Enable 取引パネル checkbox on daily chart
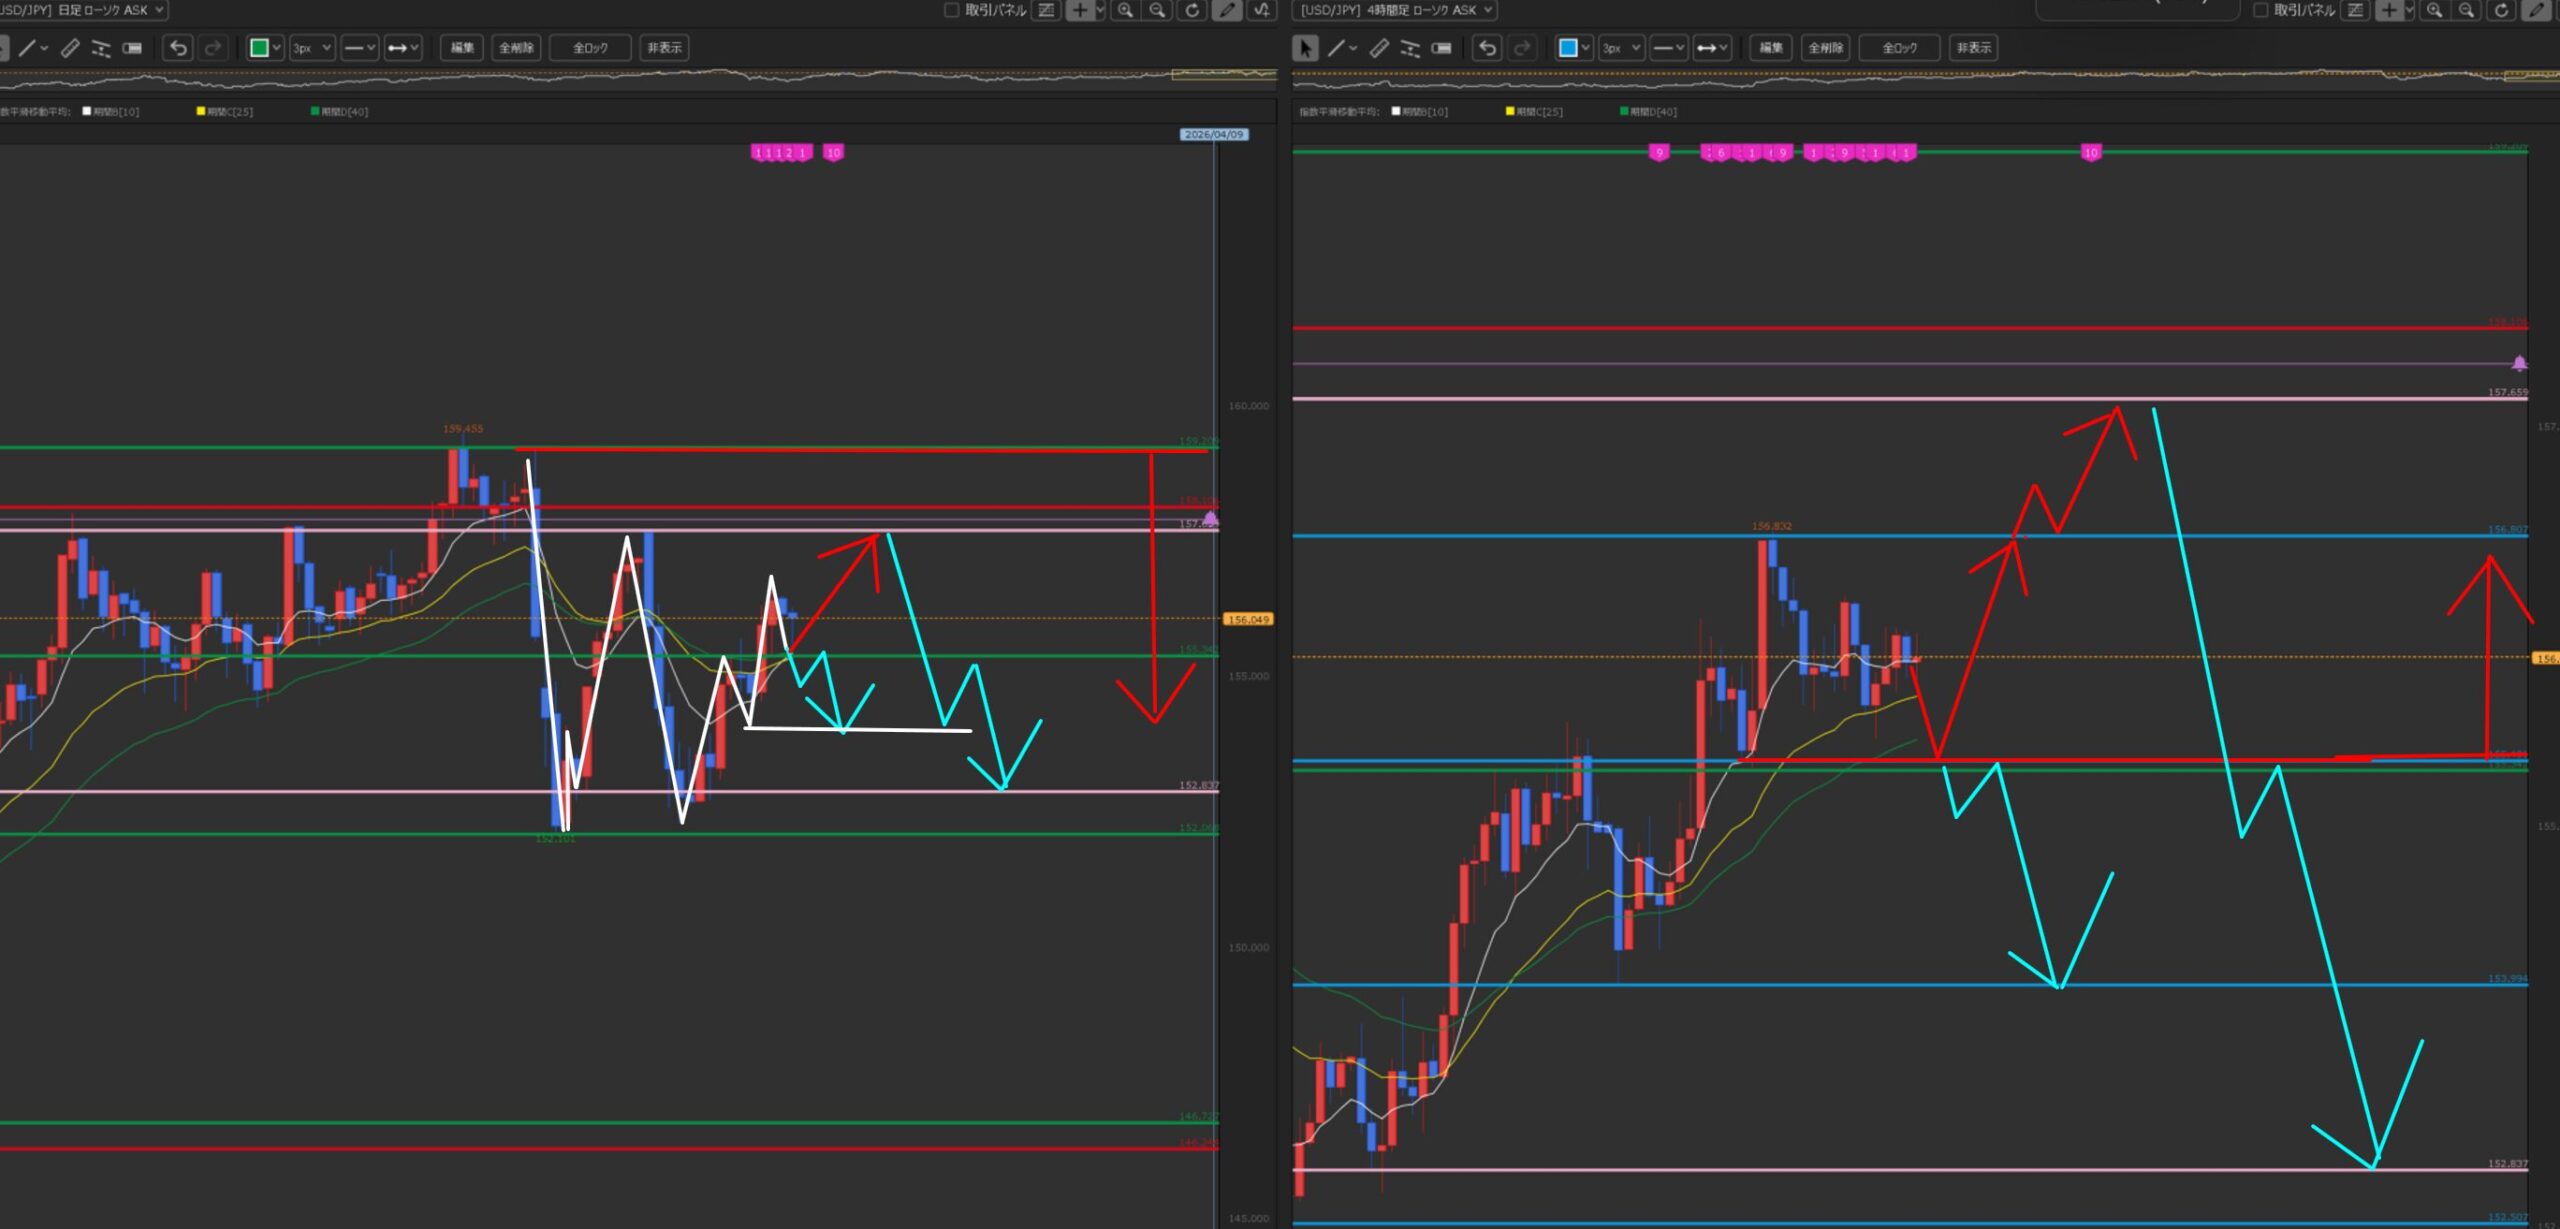2560x1229 pixels. [x=951, y=10]
